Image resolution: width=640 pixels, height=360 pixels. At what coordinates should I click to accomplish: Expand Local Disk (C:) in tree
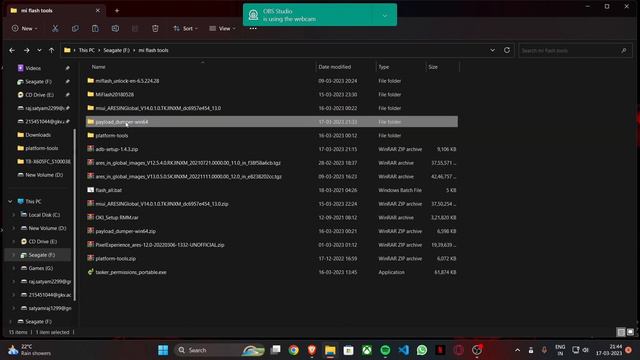click(x=13, y=215)
